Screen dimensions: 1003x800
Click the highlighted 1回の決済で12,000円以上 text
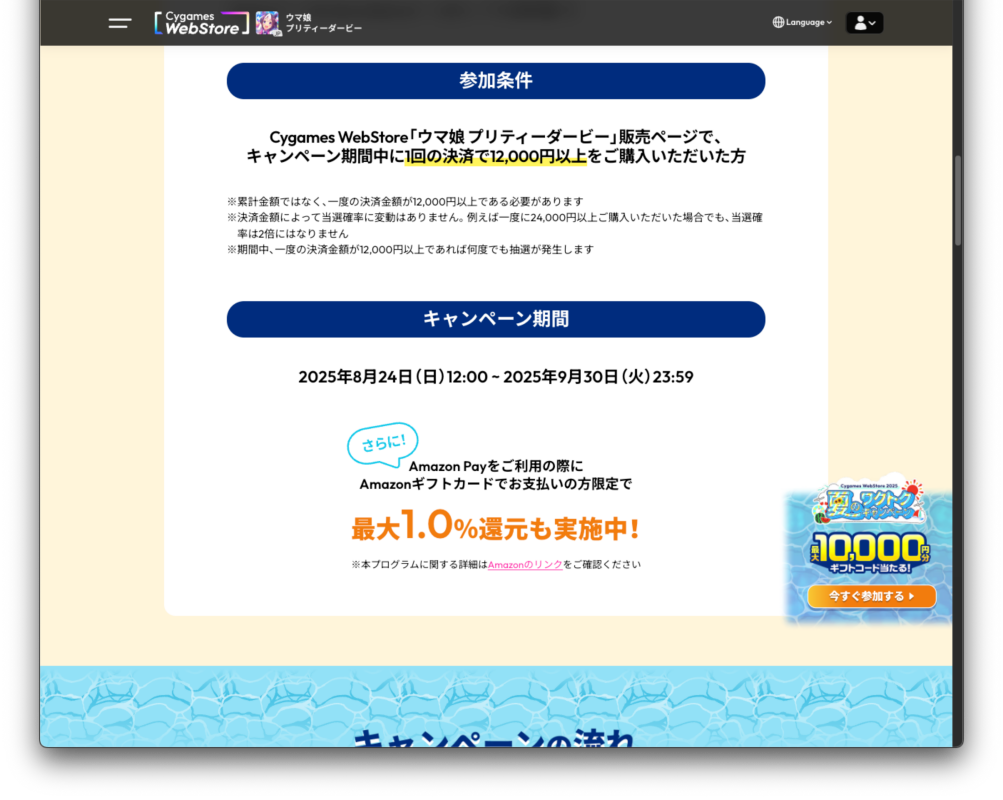[495, 156]
